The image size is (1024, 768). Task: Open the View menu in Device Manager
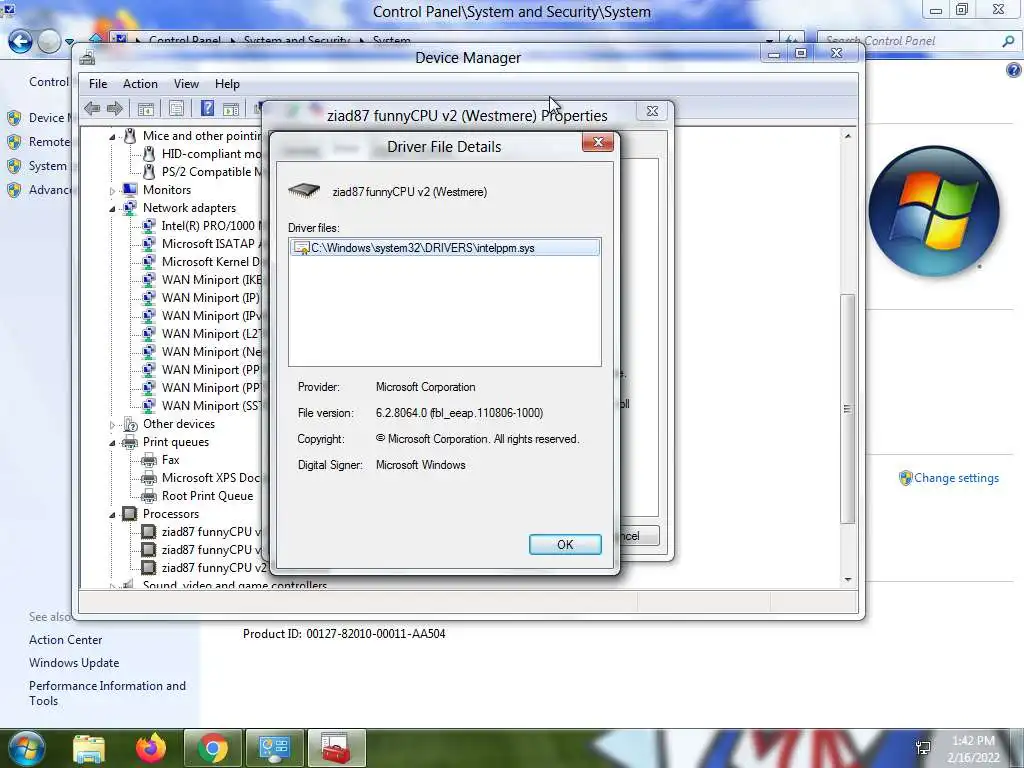click(x=186, y=84)
